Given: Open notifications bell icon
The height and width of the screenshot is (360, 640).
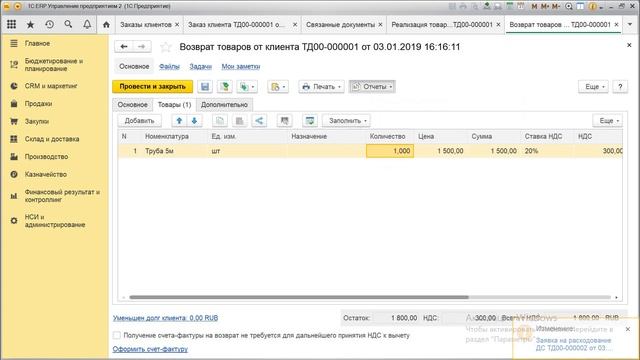Looking at the screenshot, I should 87,24.
